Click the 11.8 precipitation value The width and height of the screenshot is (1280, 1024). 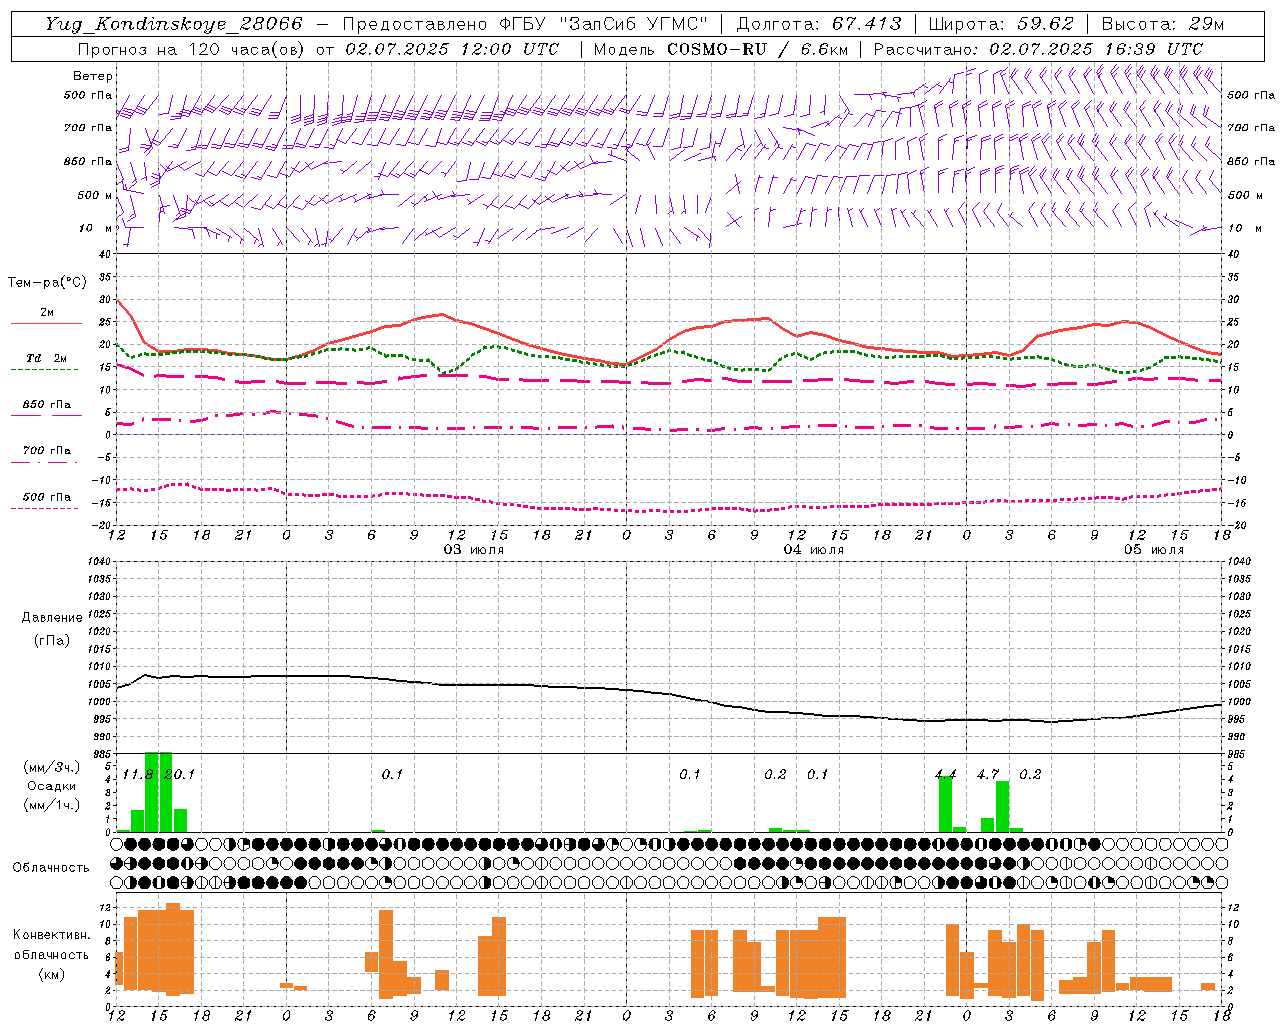138,774
